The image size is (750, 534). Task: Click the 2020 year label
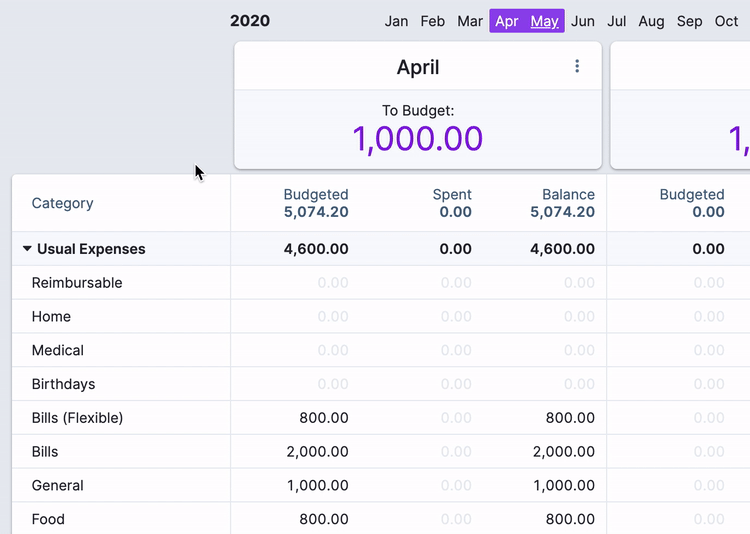(250, 21)
